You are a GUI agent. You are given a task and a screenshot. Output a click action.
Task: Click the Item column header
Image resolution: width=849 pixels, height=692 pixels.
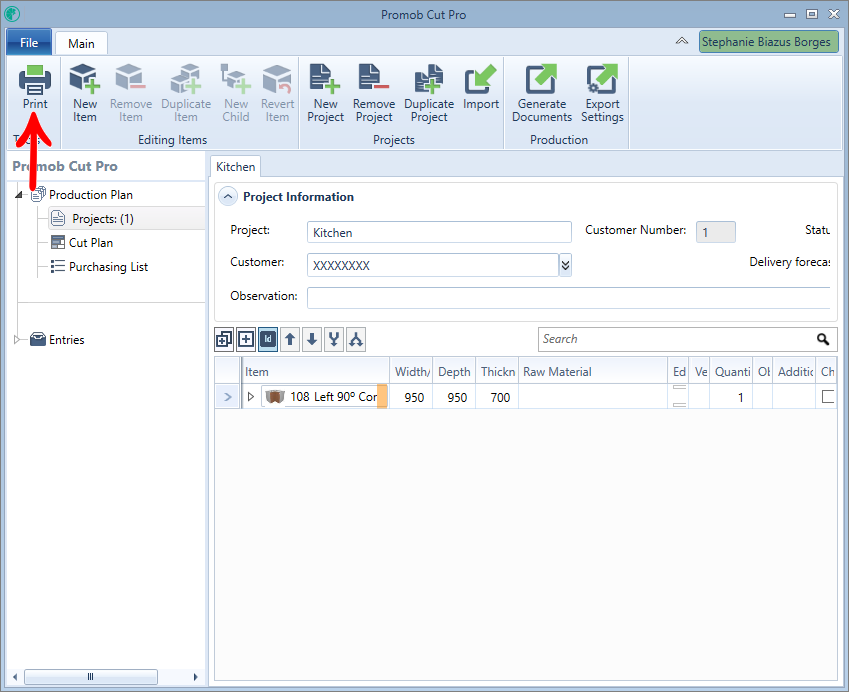pyautogui.click(x=315, y=371)
